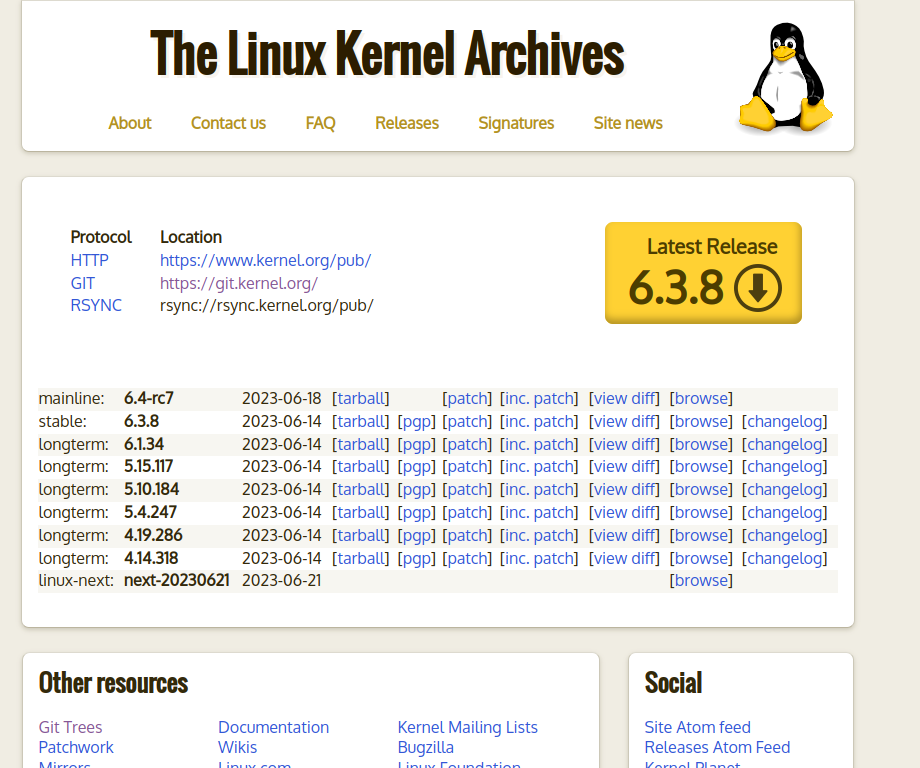Viewport: 920px width, 768px height.
Task: Open the Patchwork link
Action: click(76, 747)
